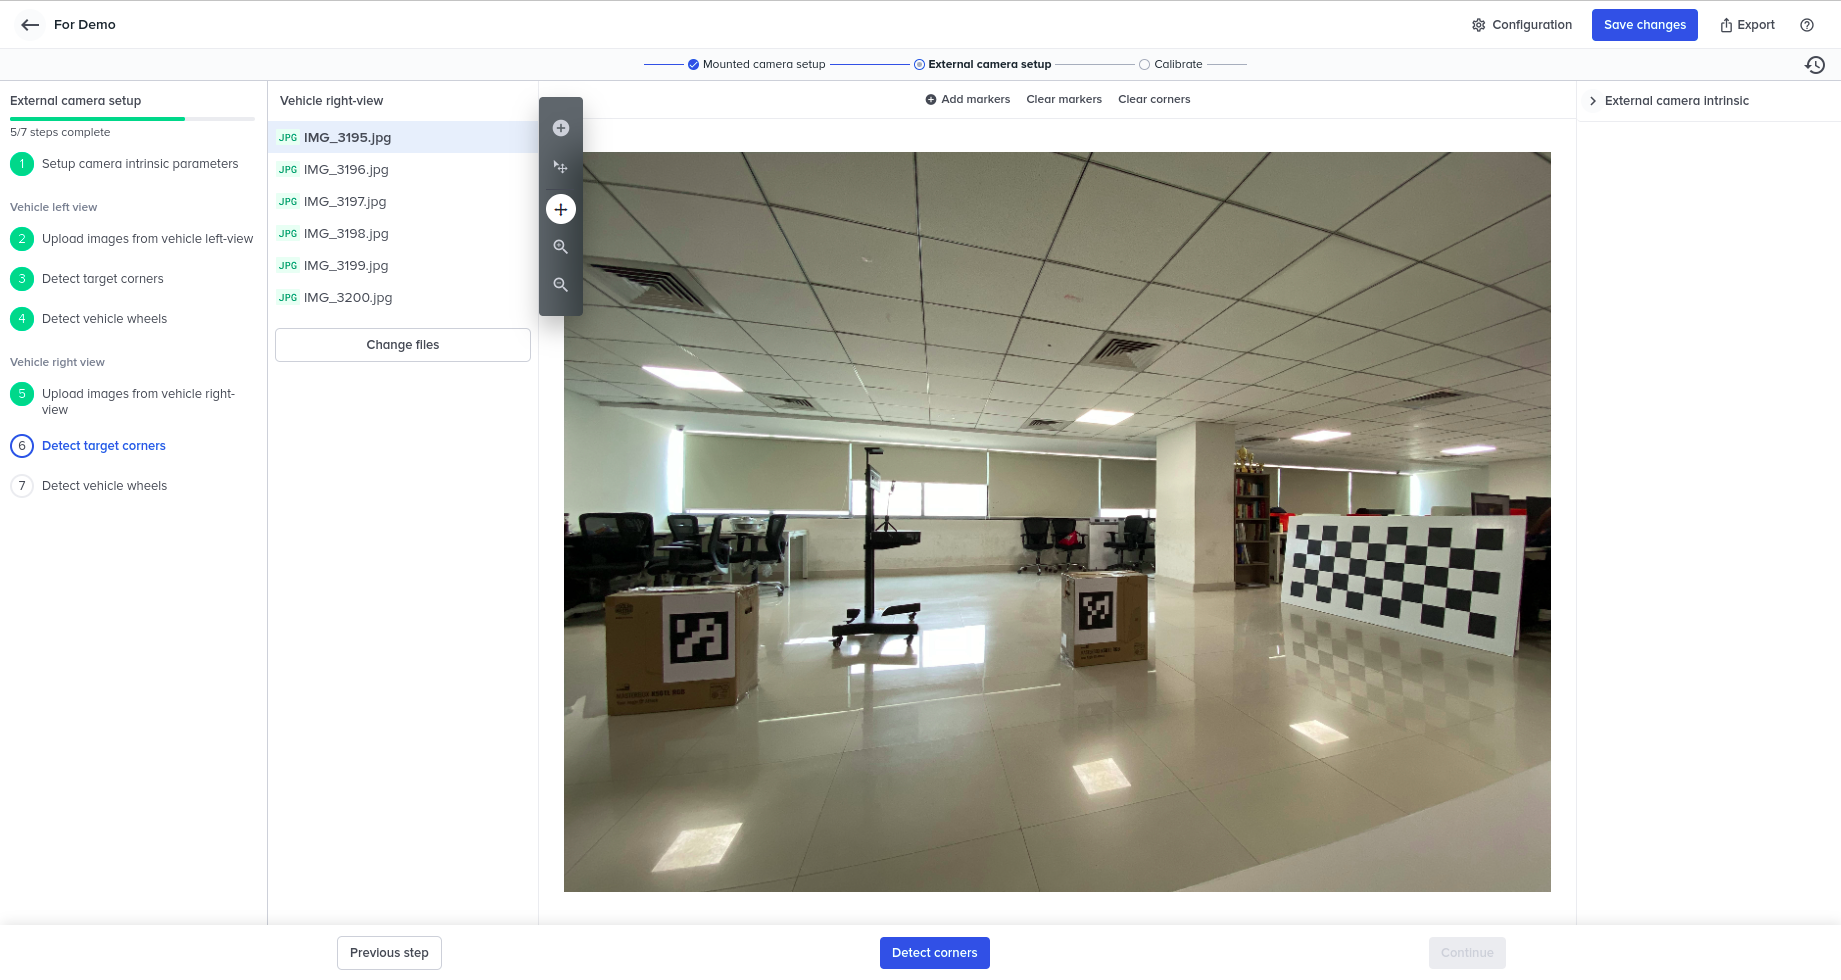
Task: Click the Export button
Action: point(1747,25)
